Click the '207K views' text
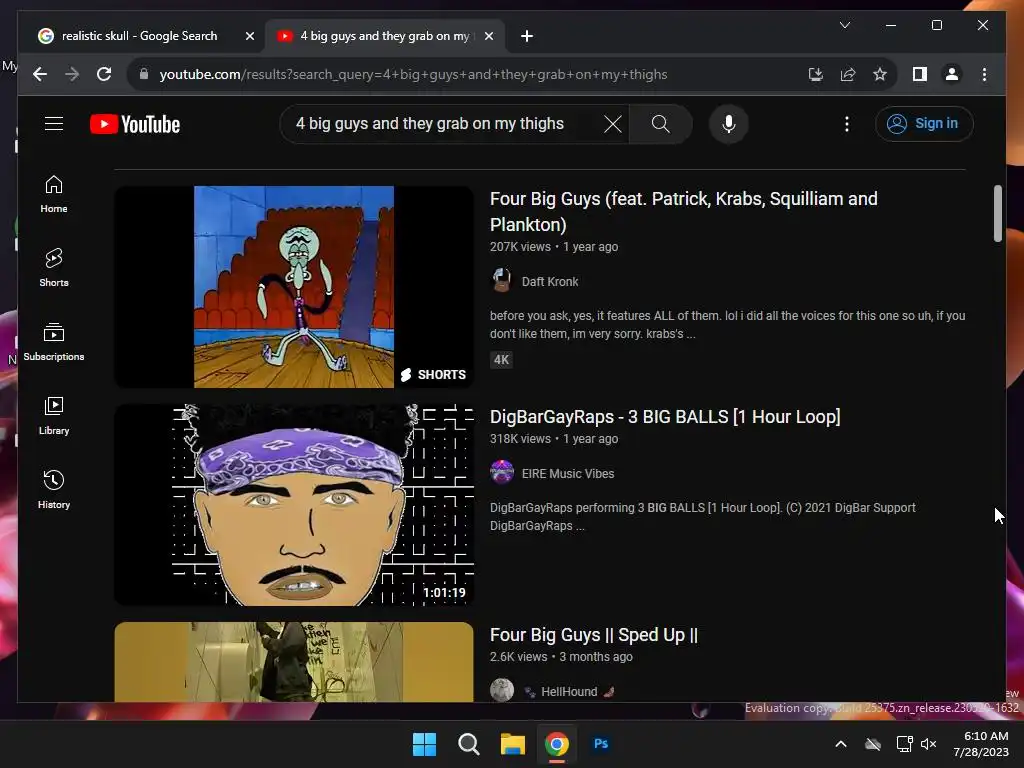This screenshot has width=1024, height=768. (x=520, y=247)
